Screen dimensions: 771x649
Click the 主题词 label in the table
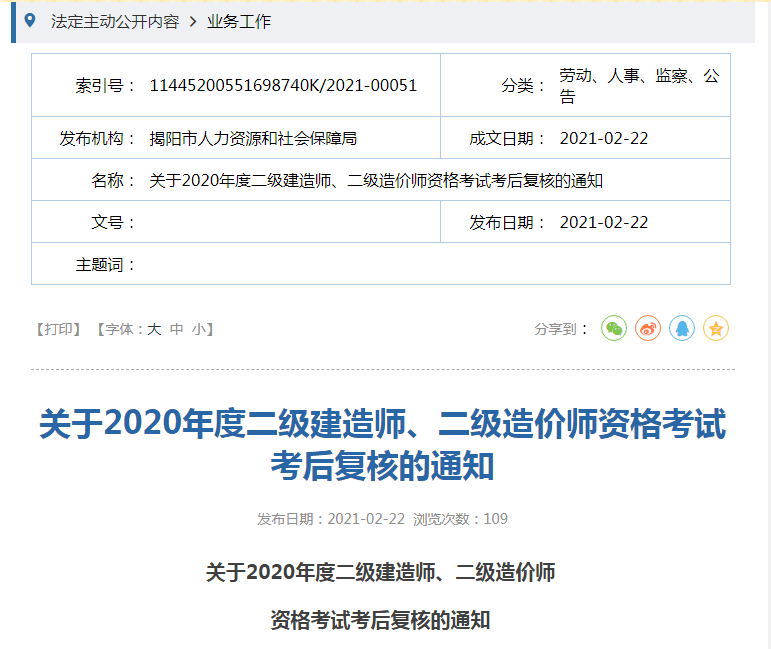[x=104, y=265]
